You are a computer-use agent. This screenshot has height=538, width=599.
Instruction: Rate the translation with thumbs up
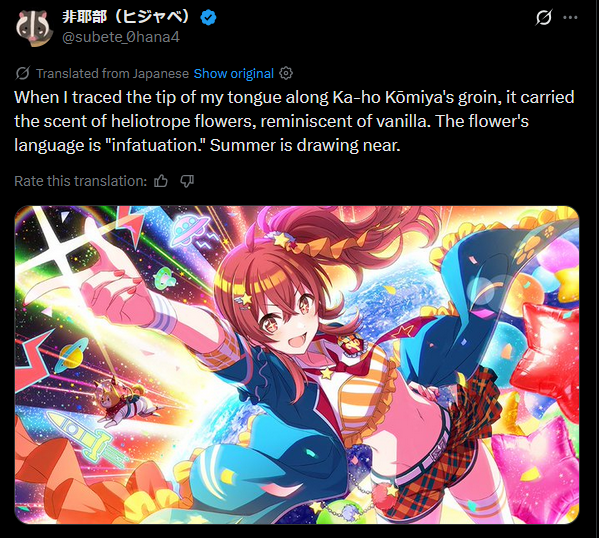click(161, 181)
